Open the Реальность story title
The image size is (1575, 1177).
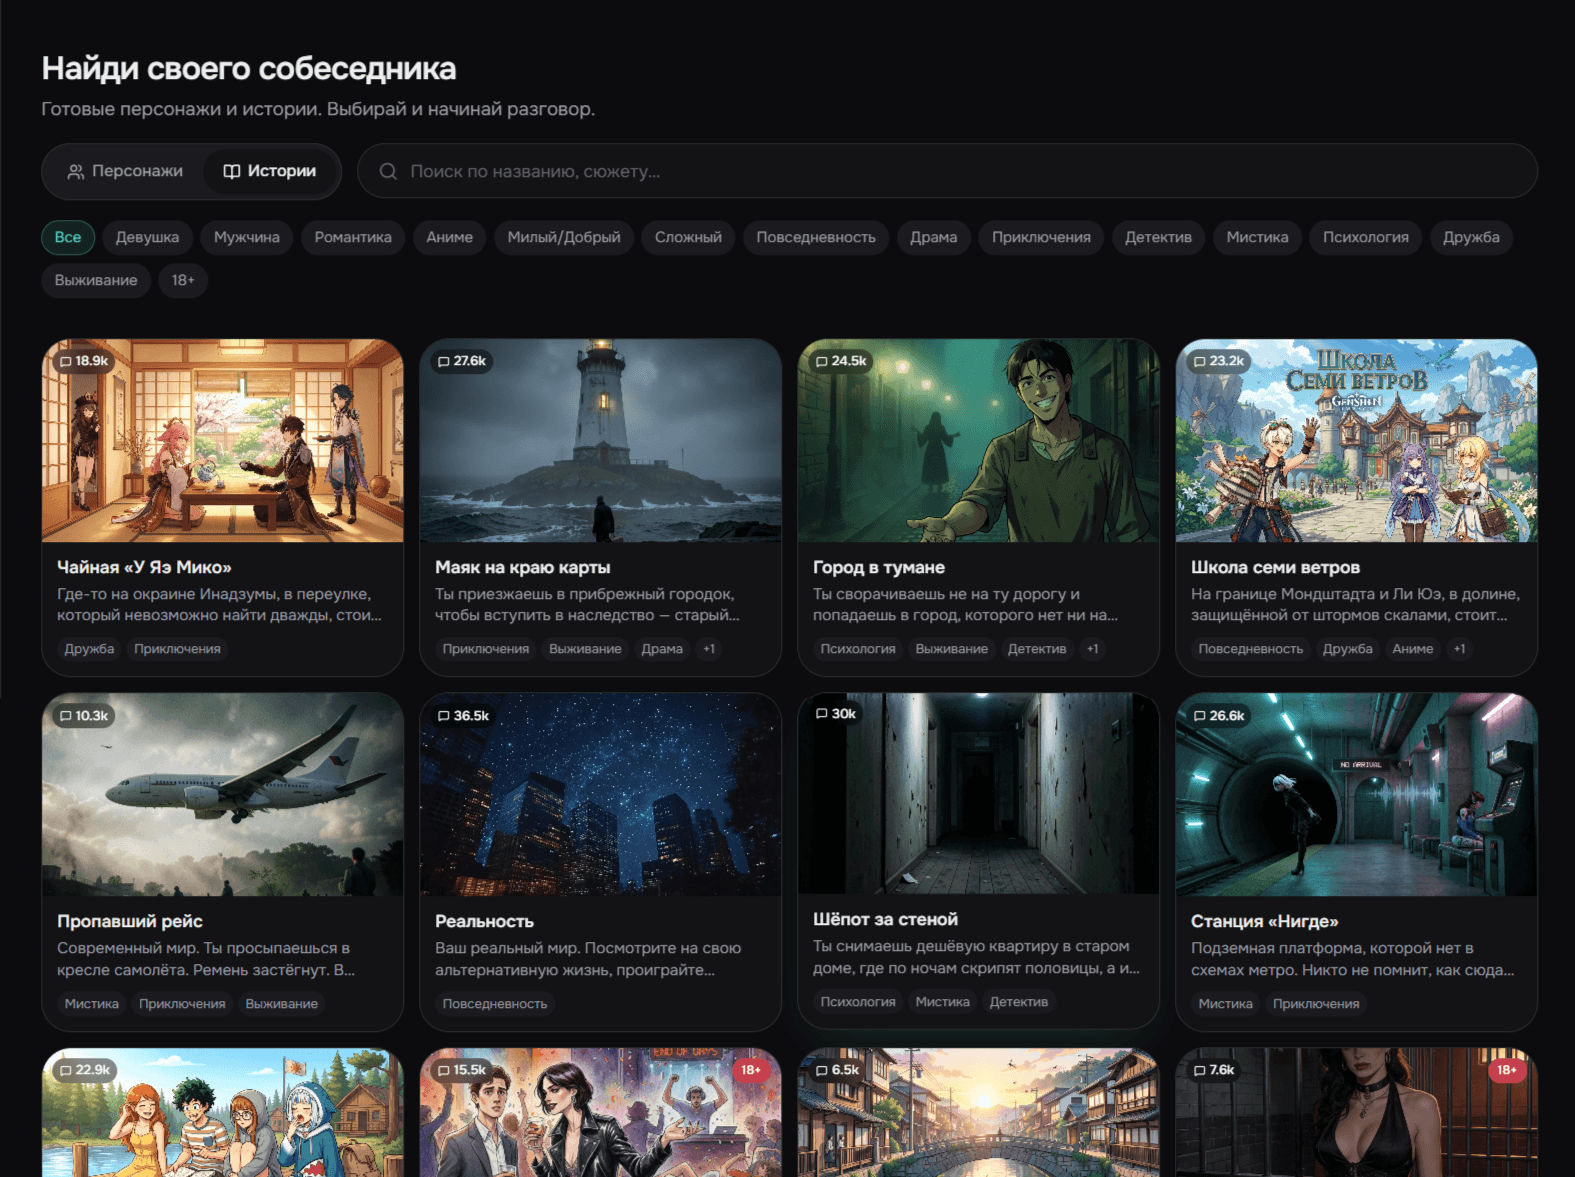pyautogui.click(x=484, y=921)
